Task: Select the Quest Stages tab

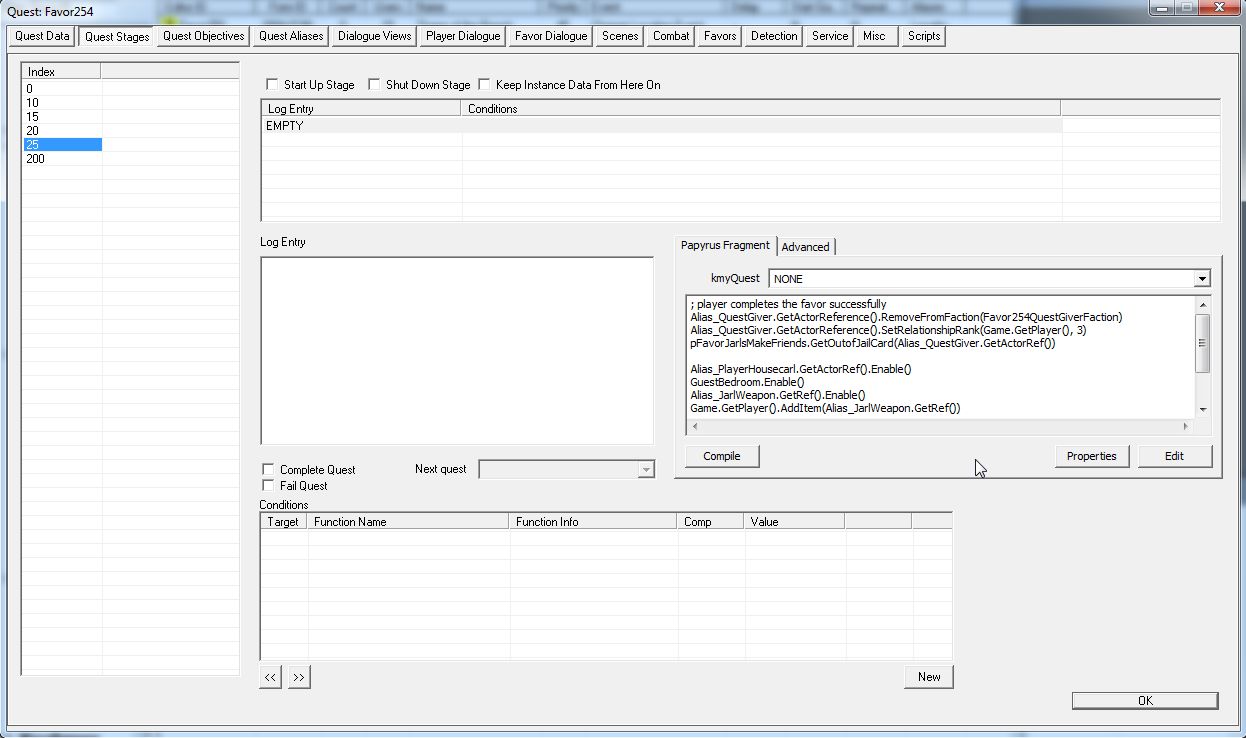Action: 117,36
